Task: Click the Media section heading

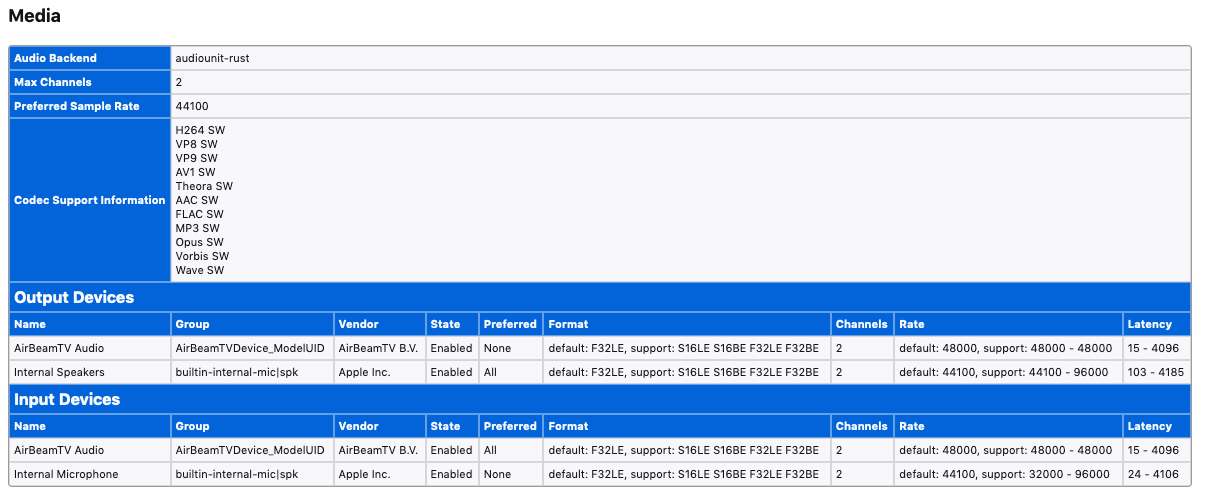Action: [x=34, y=16]
